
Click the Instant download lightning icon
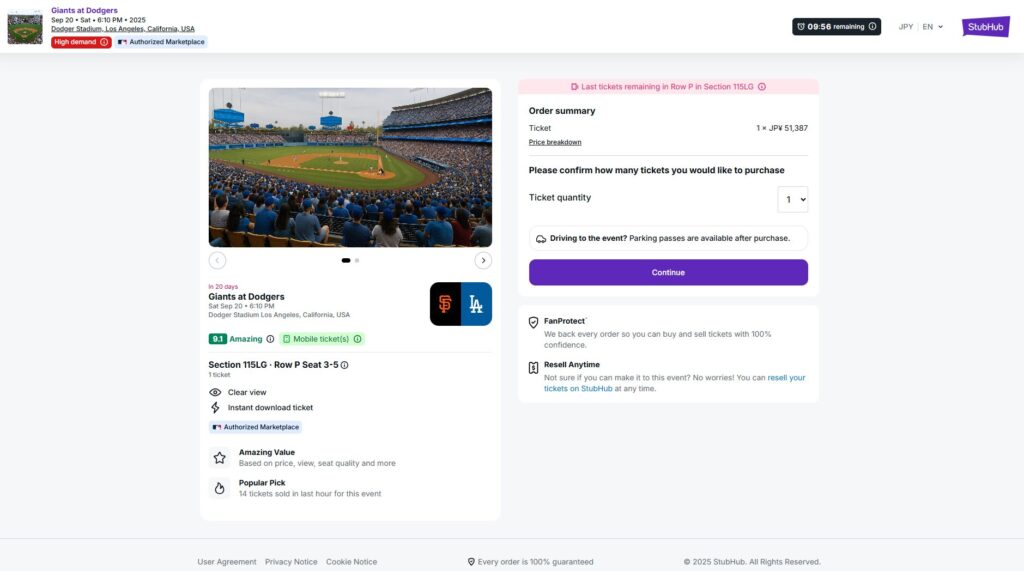point(215,408)
